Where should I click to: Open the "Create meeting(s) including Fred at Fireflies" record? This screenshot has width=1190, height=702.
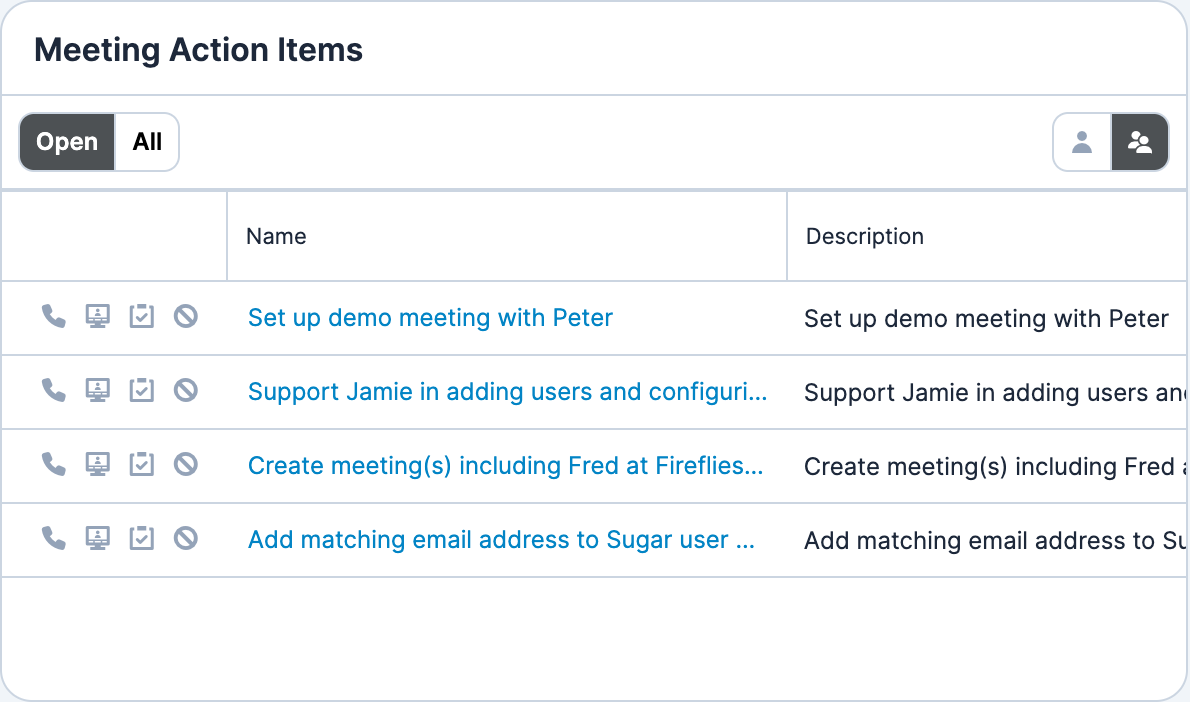pyautogui.click(x=505, y=465)
